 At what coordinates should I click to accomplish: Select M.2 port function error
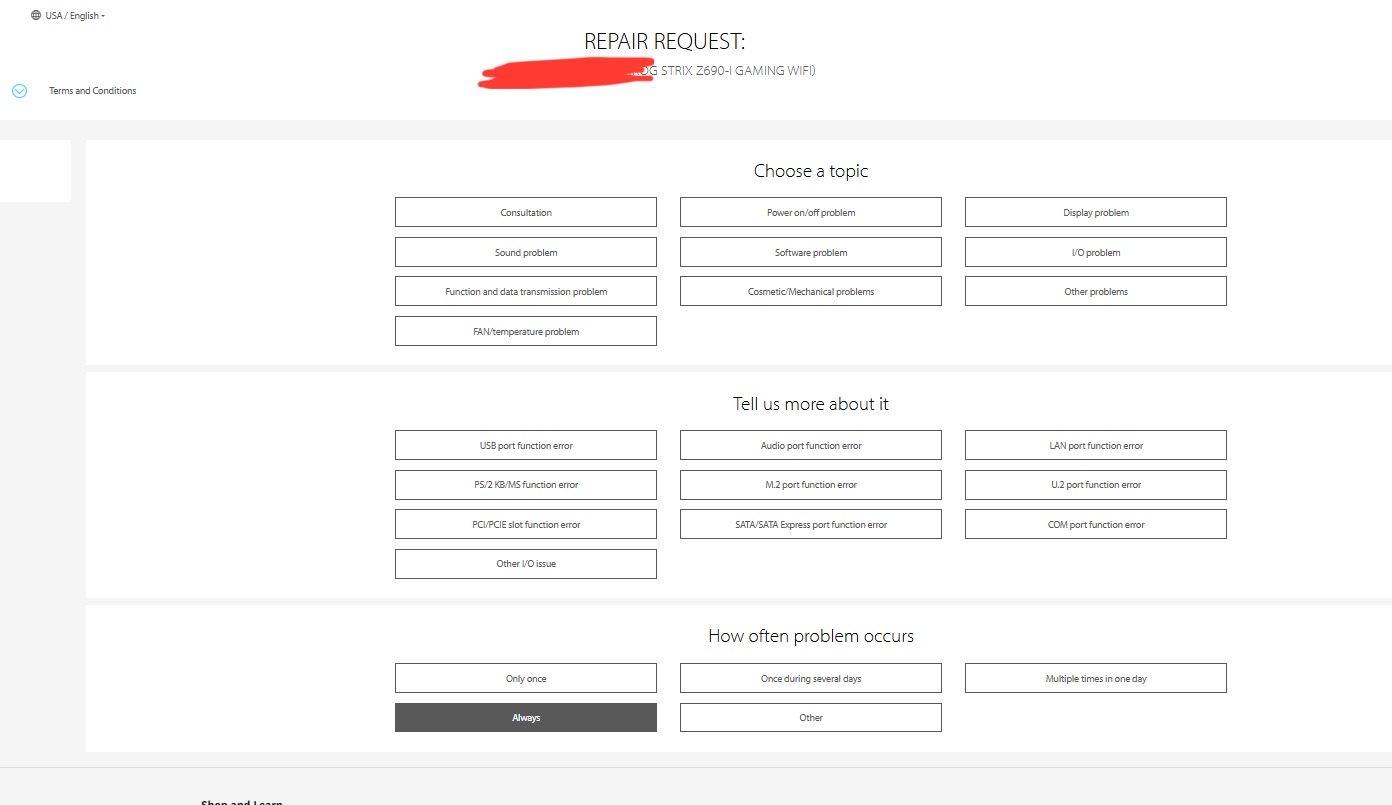pyautogui.click(x=811, y=484)
